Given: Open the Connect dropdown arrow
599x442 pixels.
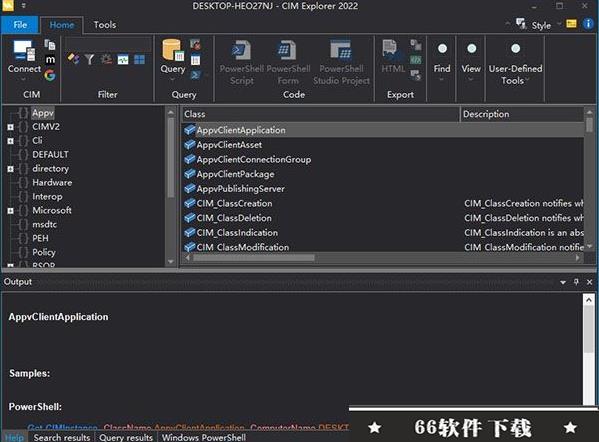Looking at the screenshot, I should coord(24,79).
